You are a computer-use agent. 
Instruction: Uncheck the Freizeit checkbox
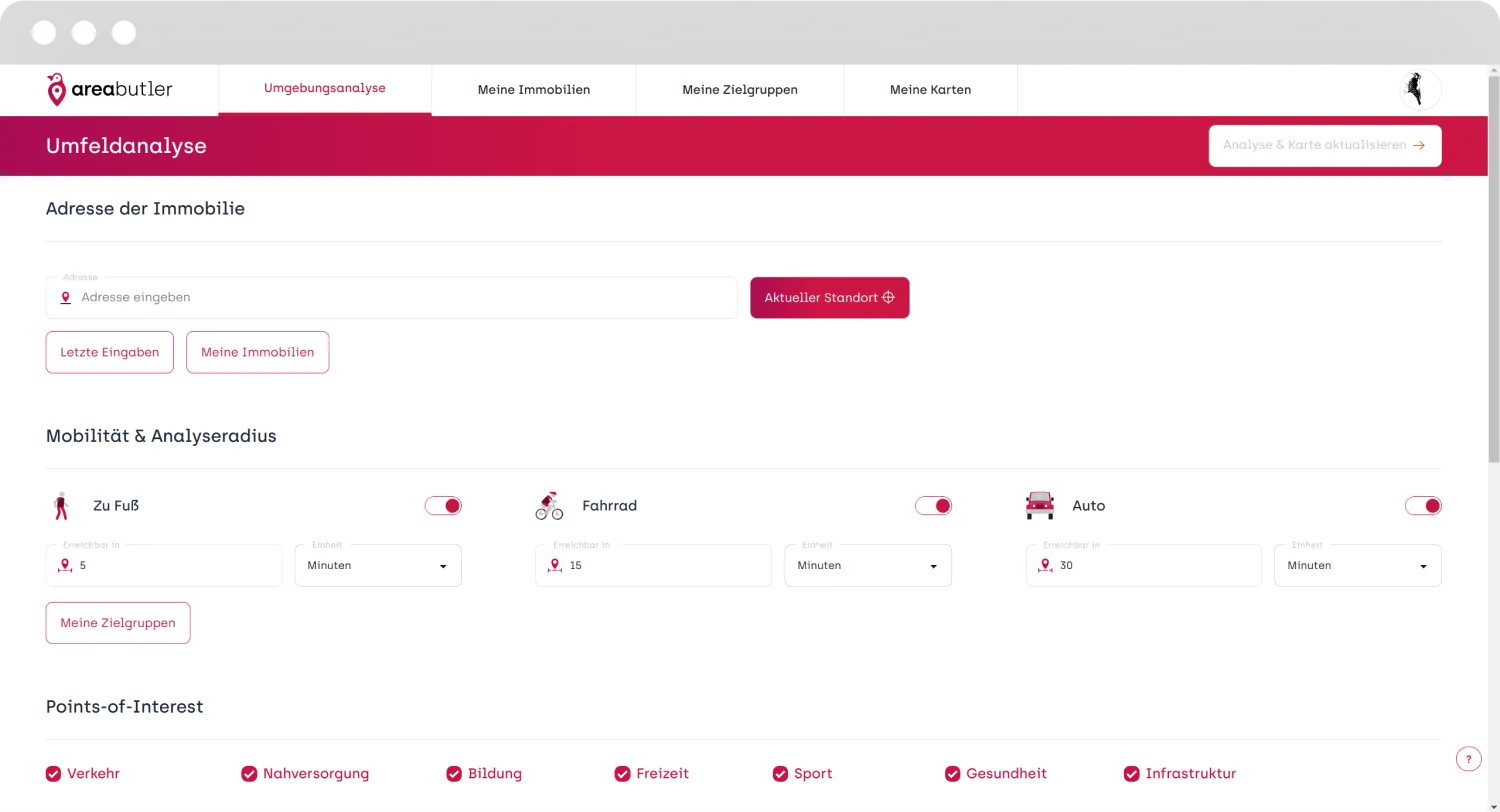click(x=622, y=774)
